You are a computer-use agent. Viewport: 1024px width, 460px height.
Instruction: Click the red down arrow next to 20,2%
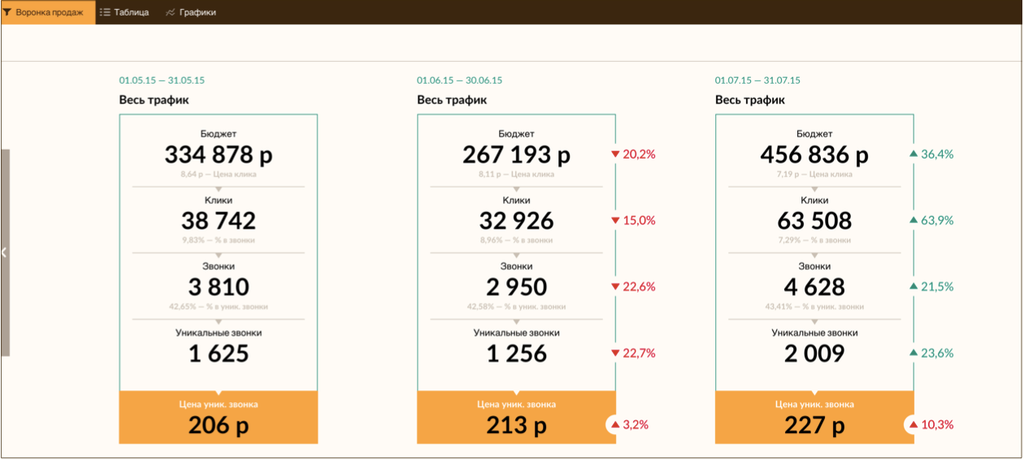[x=616, y=154]
